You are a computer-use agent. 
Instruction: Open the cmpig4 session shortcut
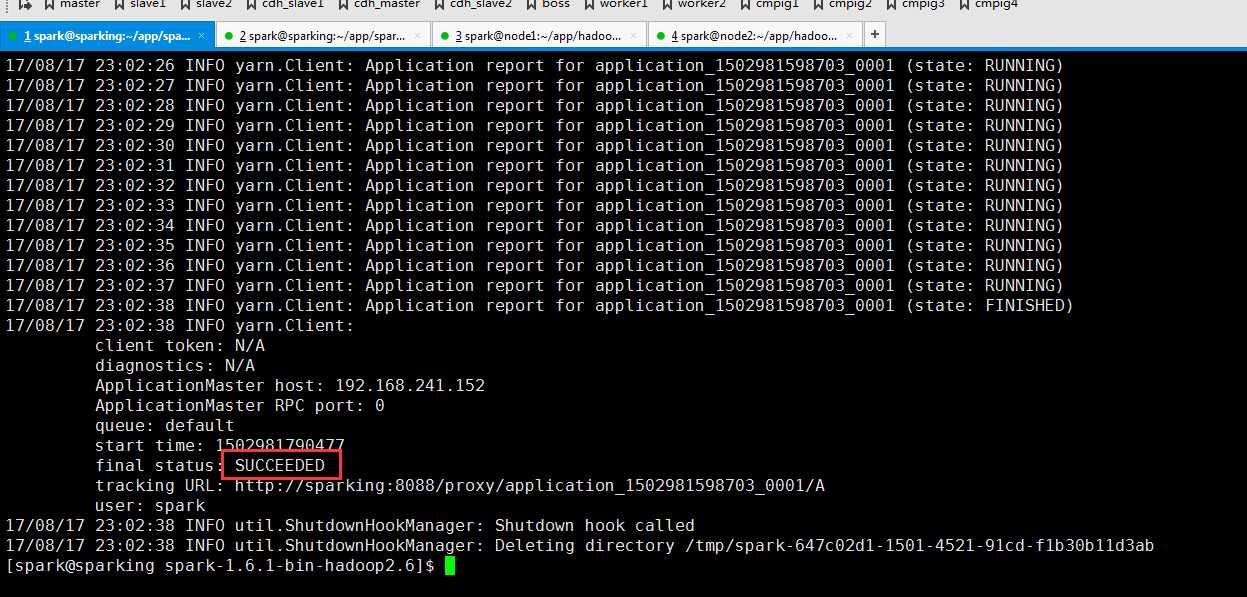pyautogui.click(x=988, y=4)
